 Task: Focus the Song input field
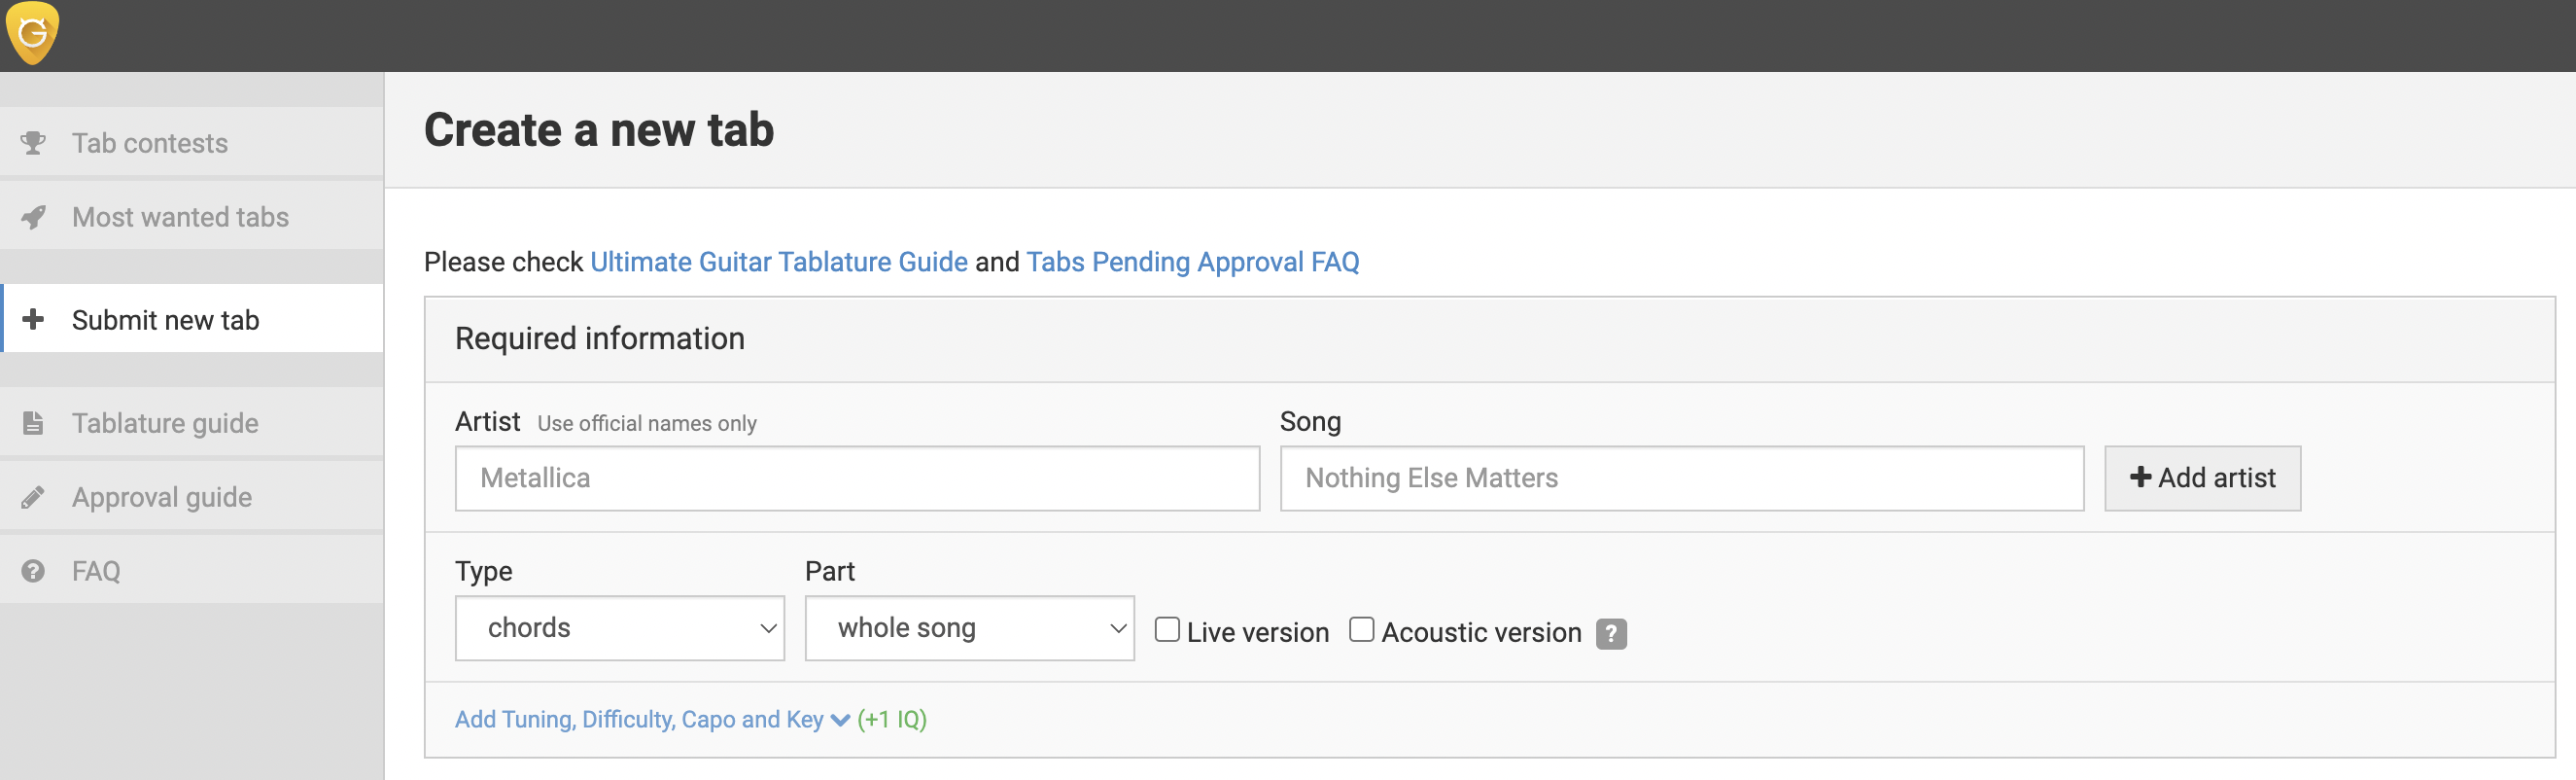[x=1682, y=478]
